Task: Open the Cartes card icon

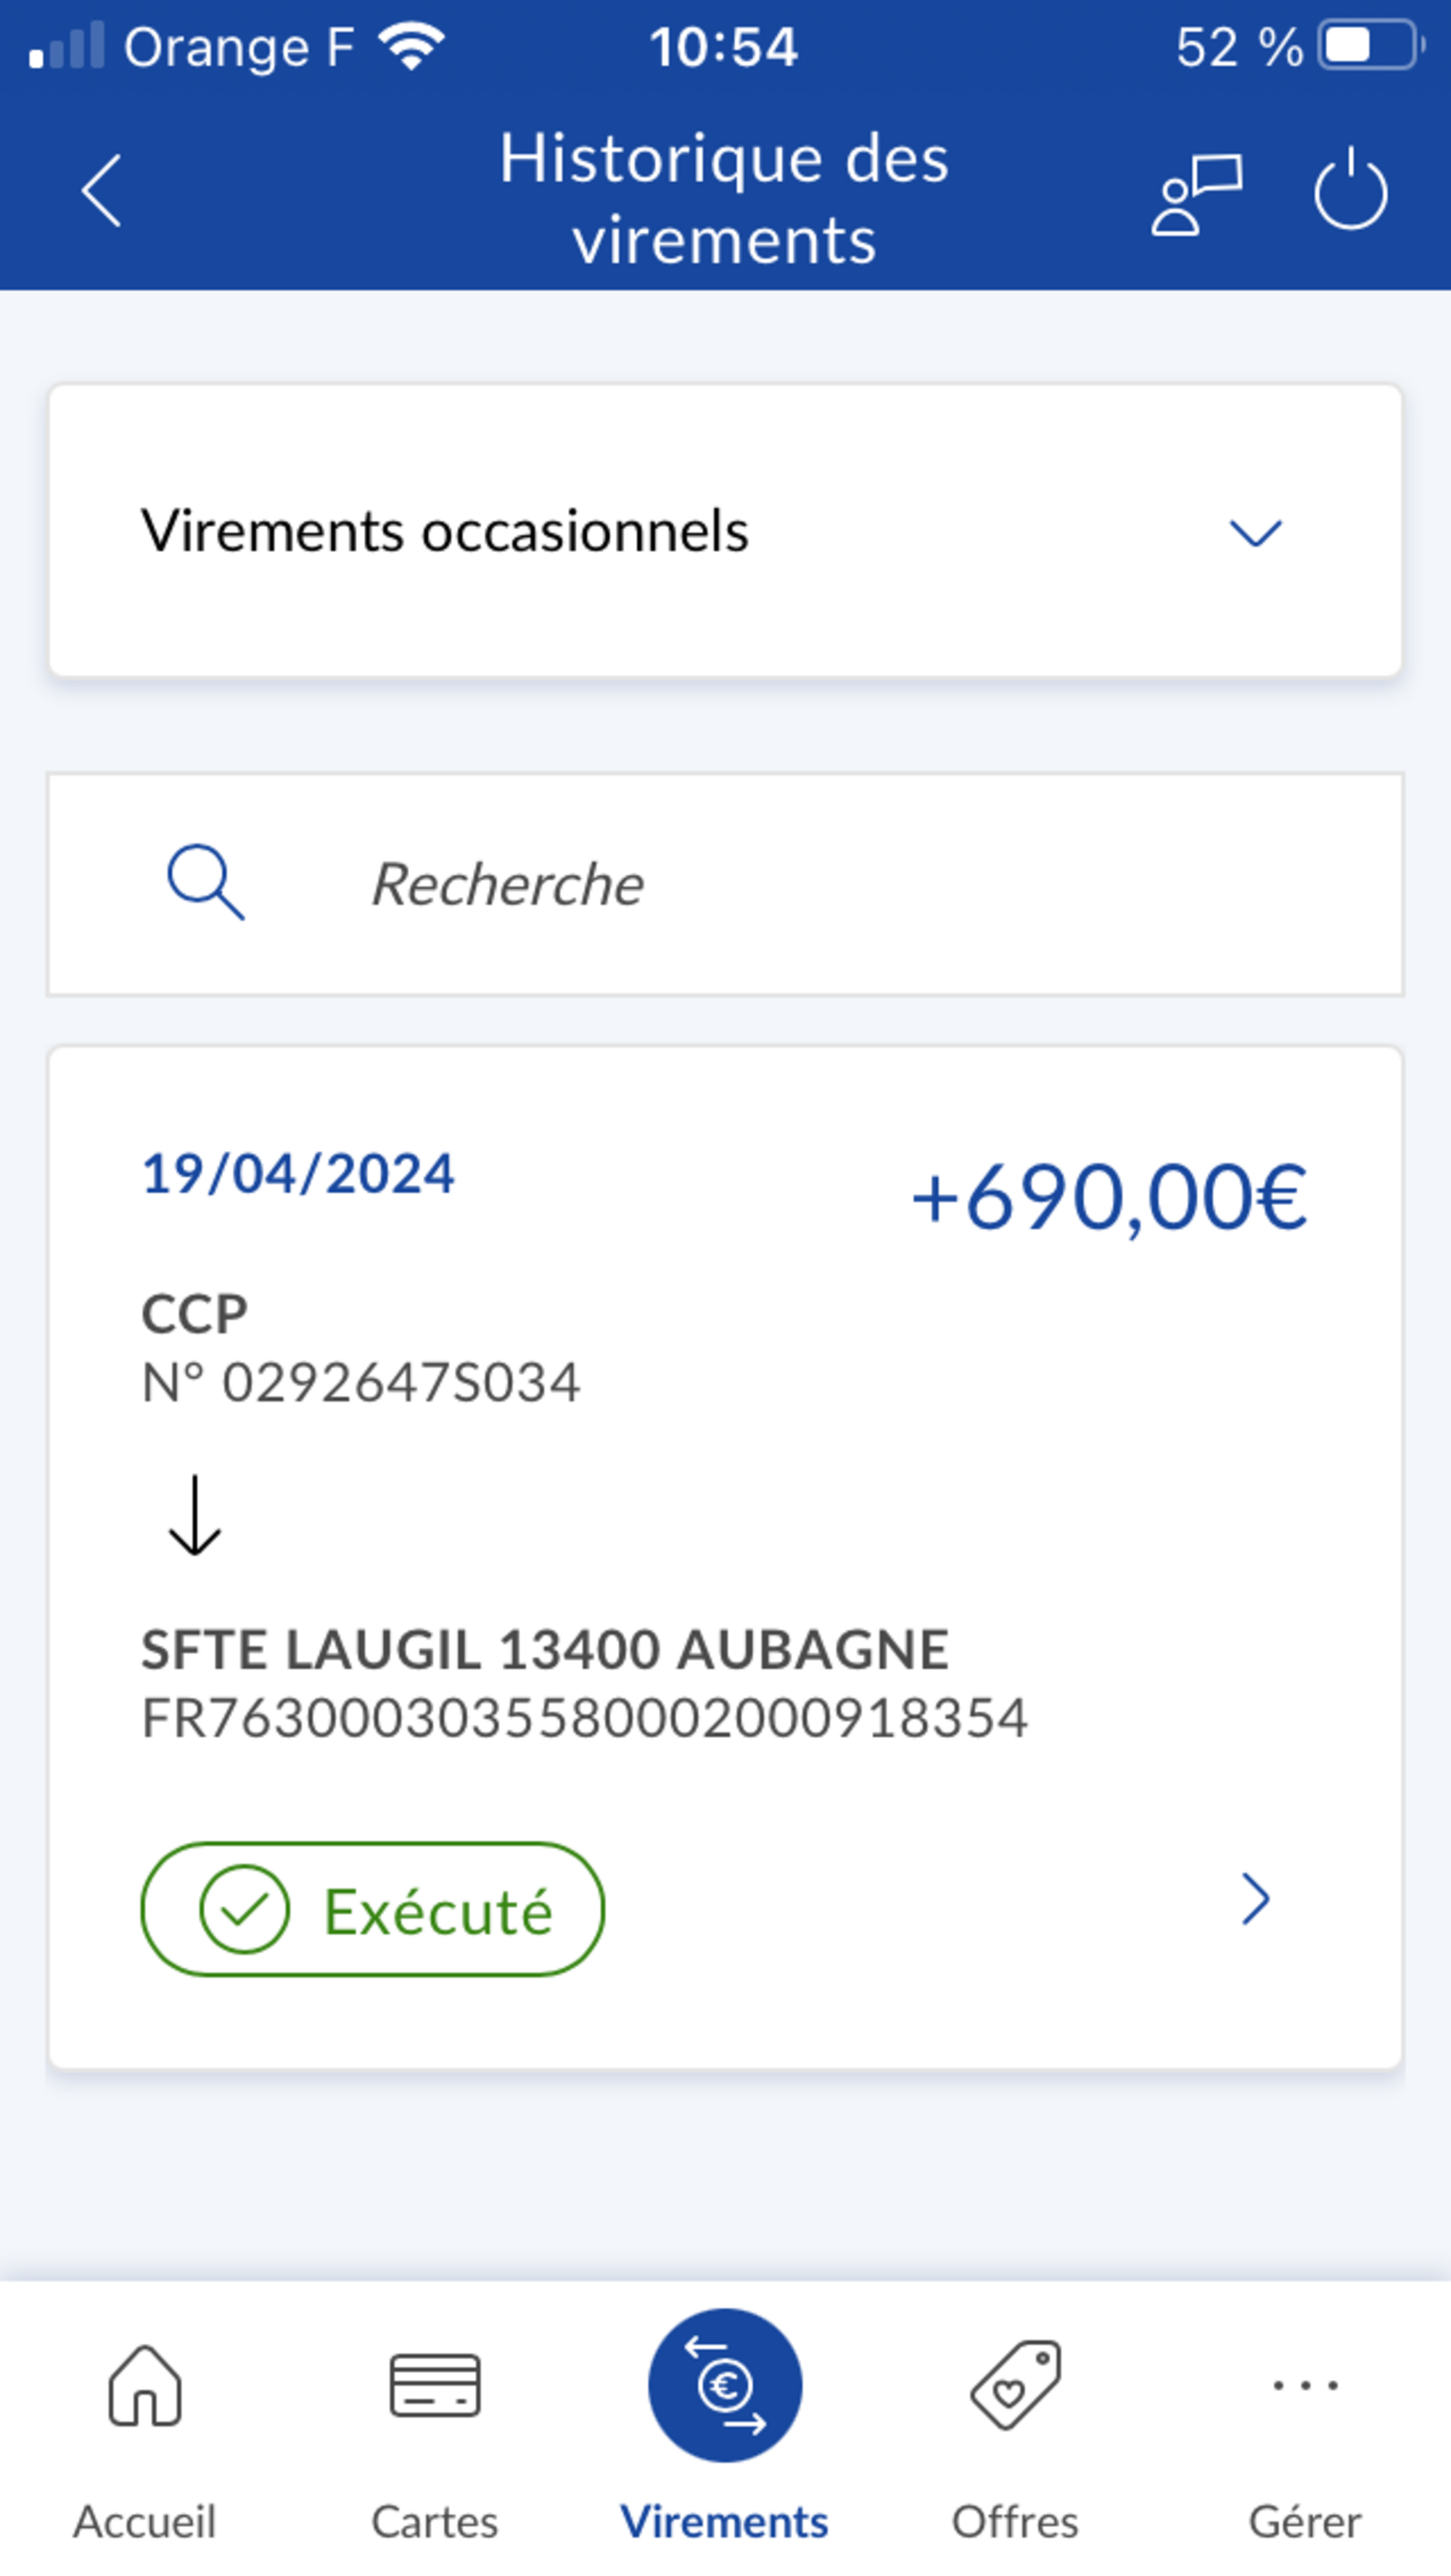Action: [x=435, y=2386]
